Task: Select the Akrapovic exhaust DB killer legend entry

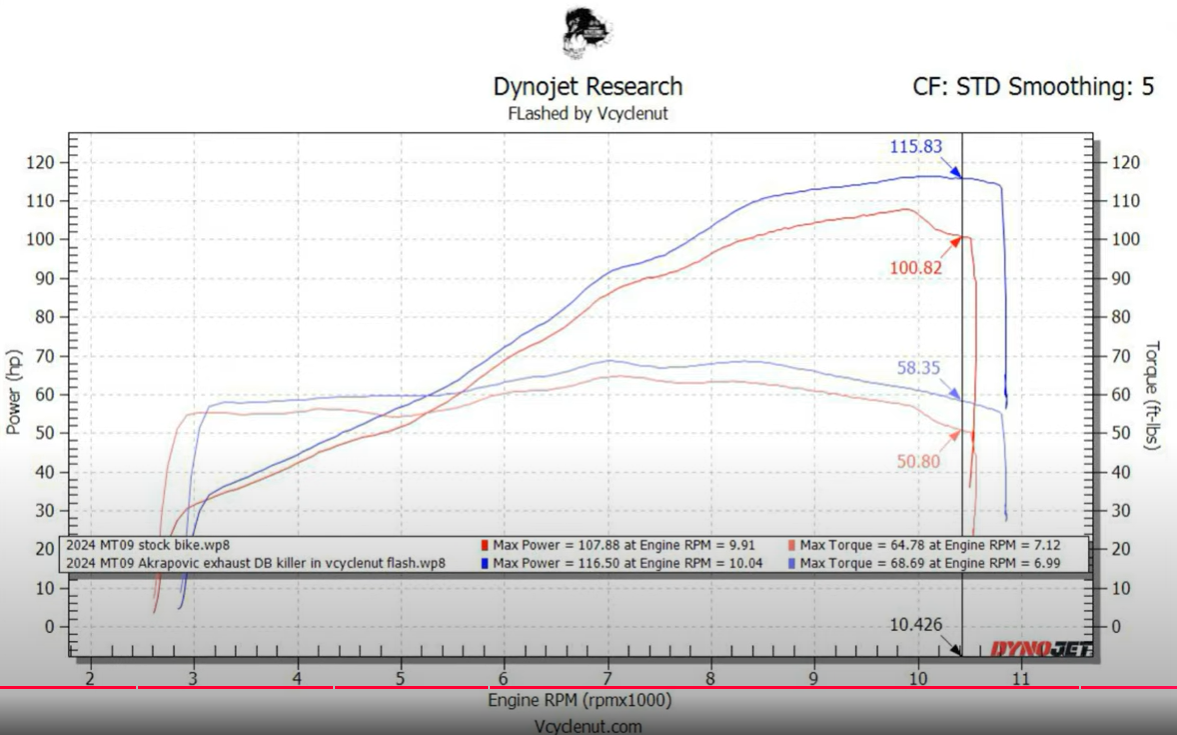Action: coord(255,564)
